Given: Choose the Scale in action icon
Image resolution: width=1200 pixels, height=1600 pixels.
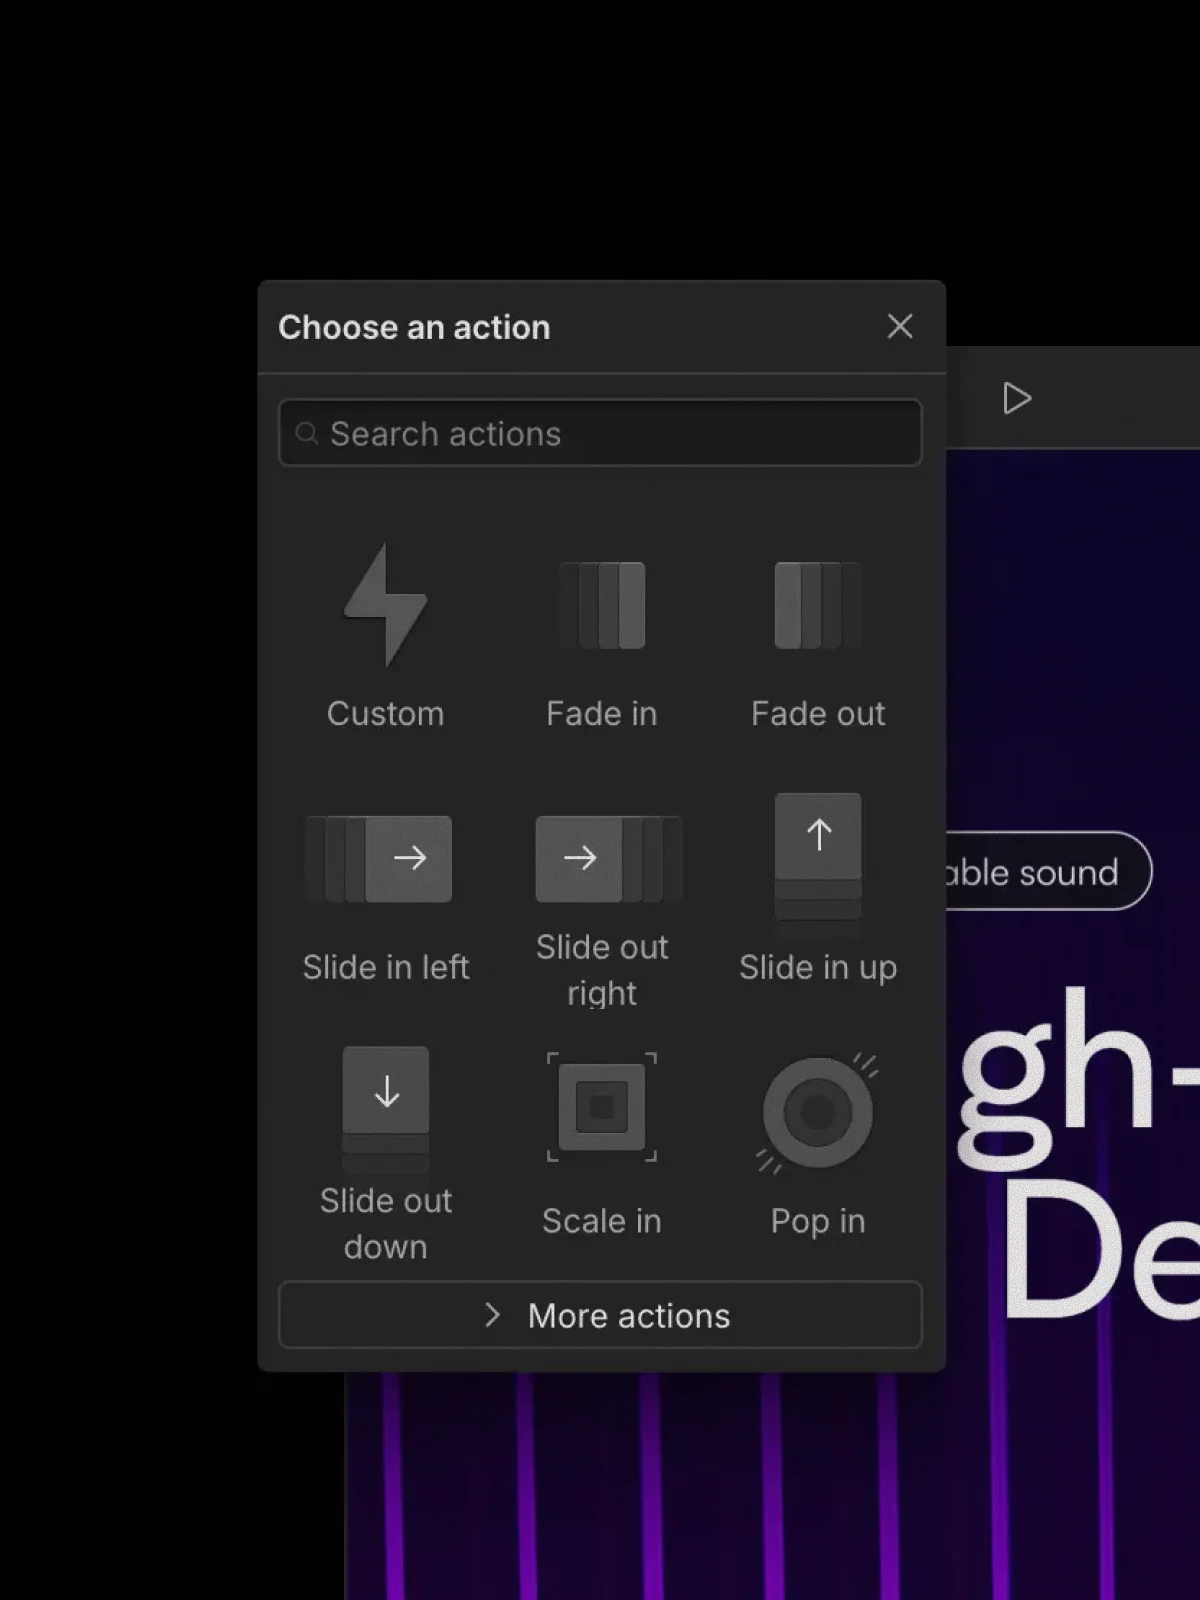Looking at the screenshot, I should pyautogui.click(x=602, y=1106).
